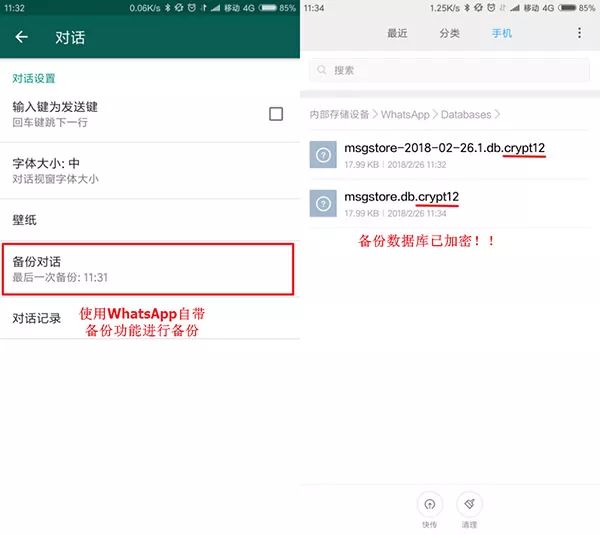Navigate to WhatsApp breadcrumb folder
The height and width of the screenshot is (535, 600).
click(x=405, y=114)
